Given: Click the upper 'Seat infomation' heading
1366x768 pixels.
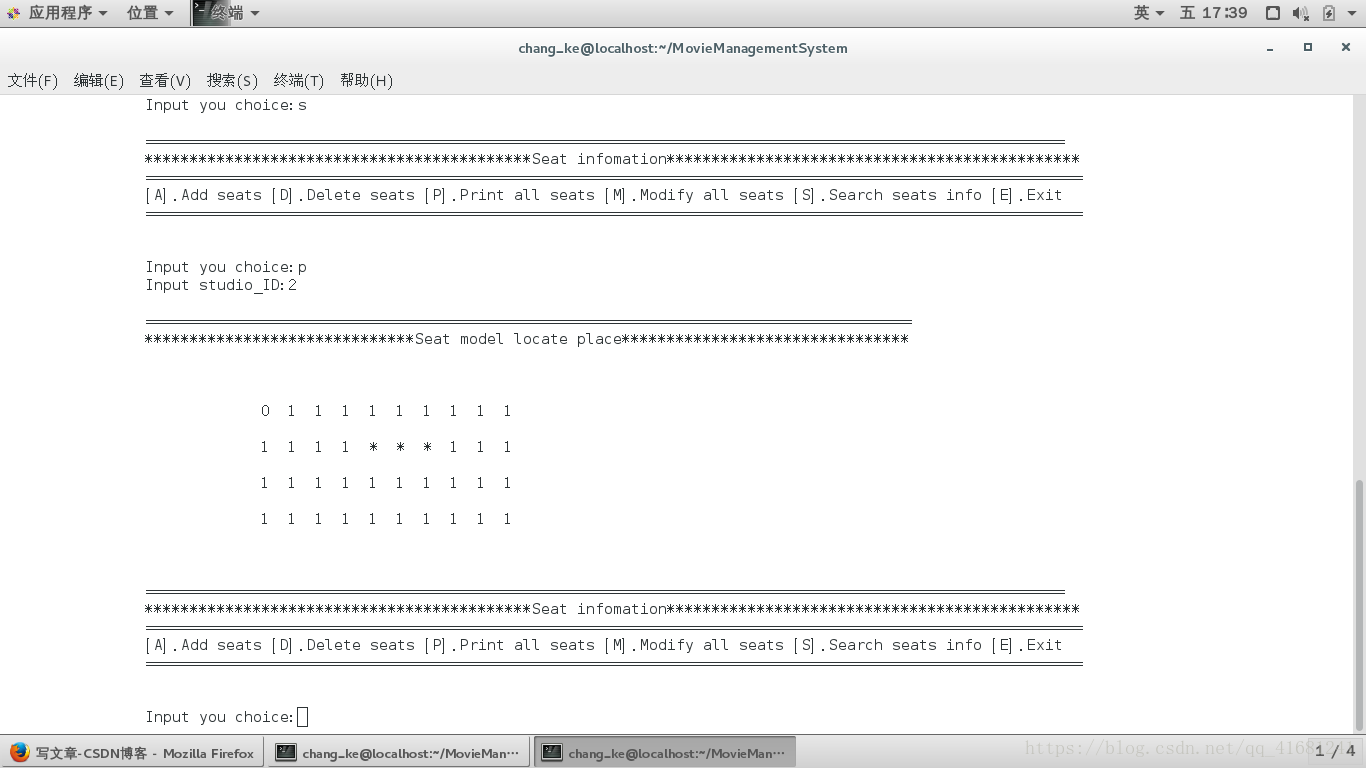Looking at the screenshot, I should click(599, 159).
